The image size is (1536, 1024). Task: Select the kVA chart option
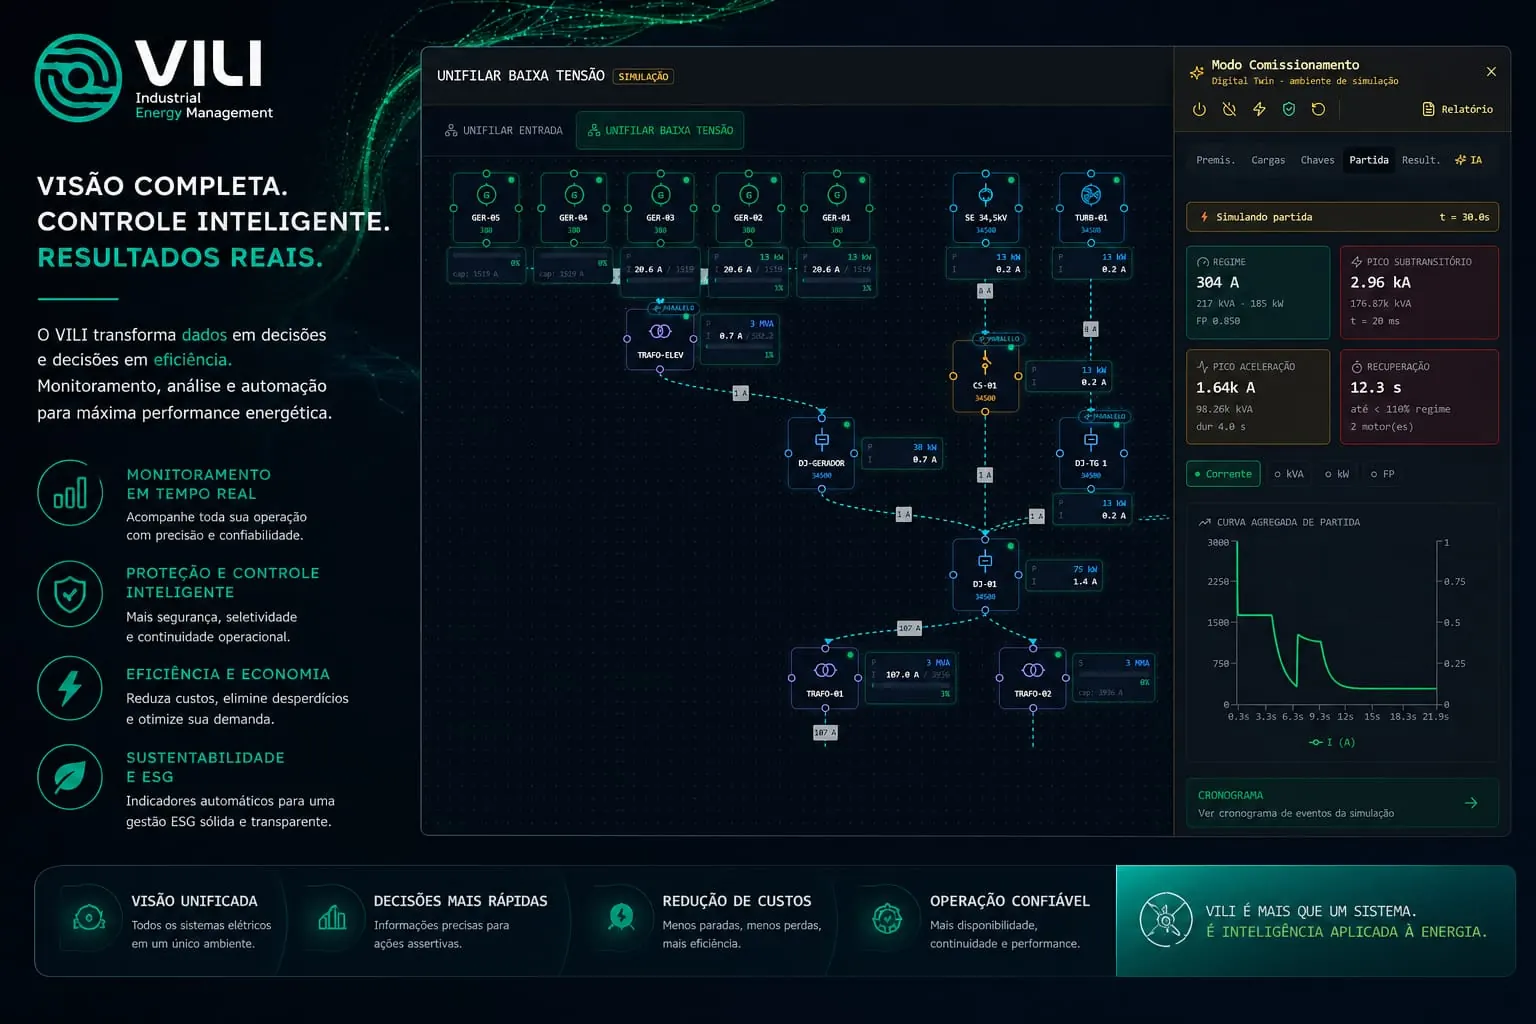pyautogui.click(x=1289, y=474)
